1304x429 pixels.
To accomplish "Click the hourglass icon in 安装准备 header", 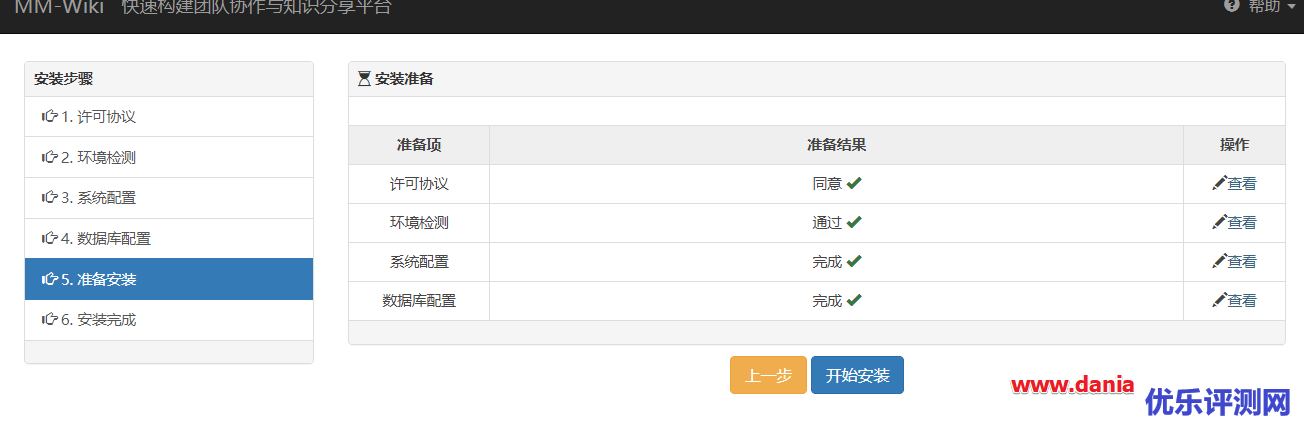I will pos(364,78).
